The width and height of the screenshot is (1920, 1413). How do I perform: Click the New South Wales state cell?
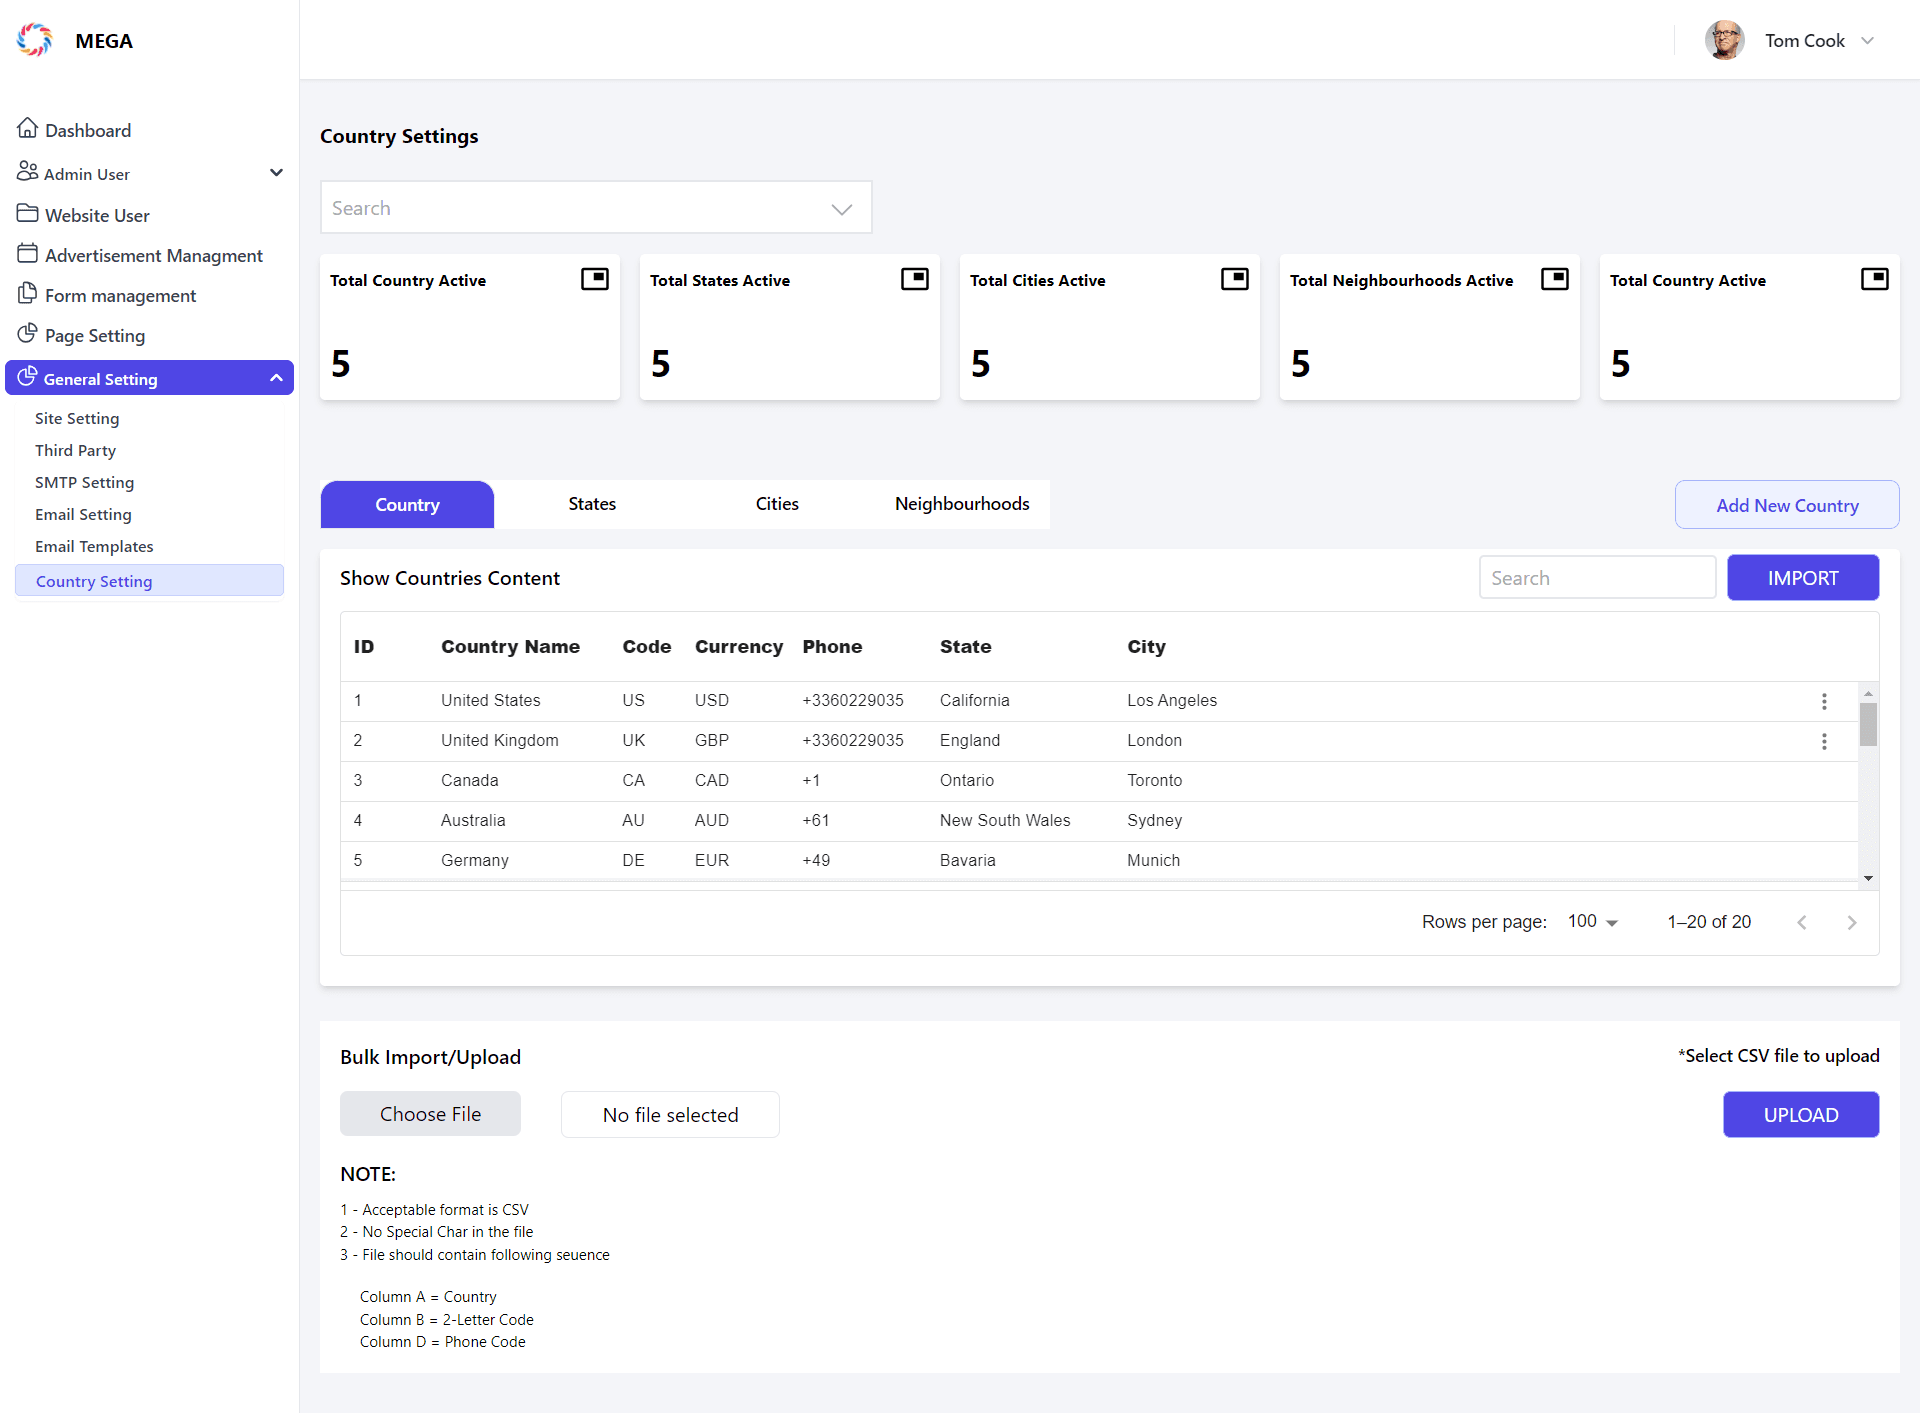coord(1005,820)
